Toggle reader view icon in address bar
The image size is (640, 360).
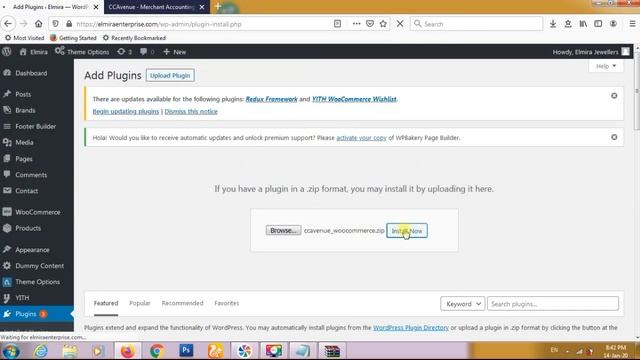tap(337, 24)
